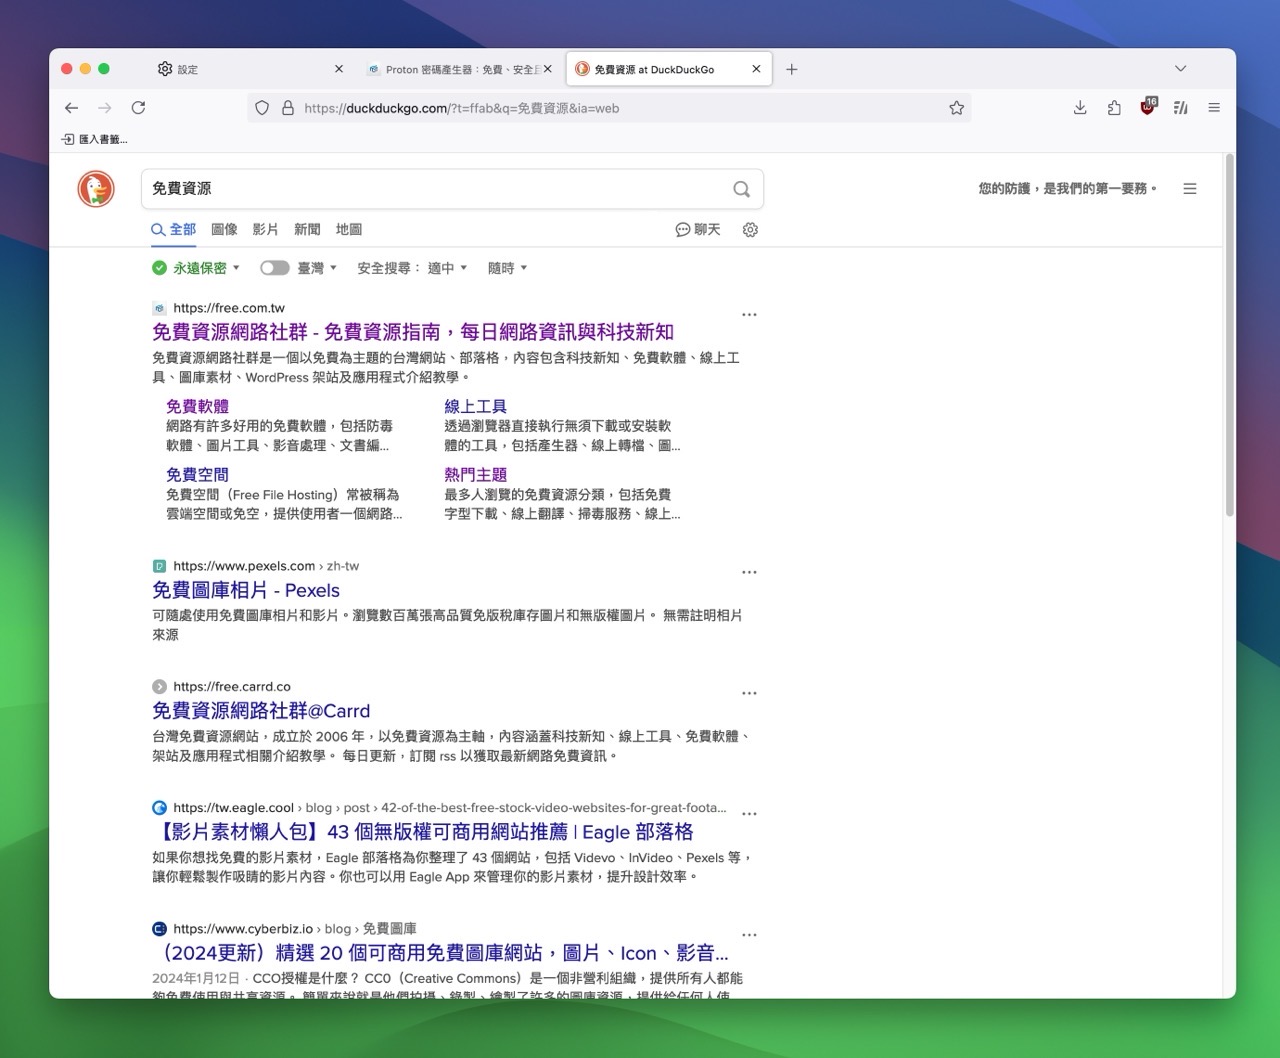Screen dimensions: 1280x1058
Task: Open 安全搜尋 適中 dropdown
Action: (412, 268)
